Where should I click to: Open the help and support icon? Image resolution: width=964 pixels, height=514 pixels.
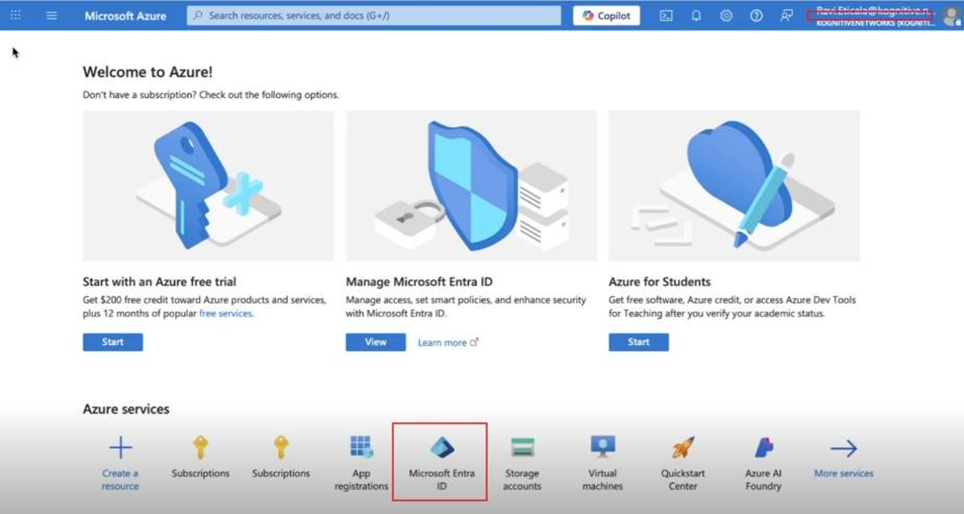pyautogui.click(x=757, y=16)
